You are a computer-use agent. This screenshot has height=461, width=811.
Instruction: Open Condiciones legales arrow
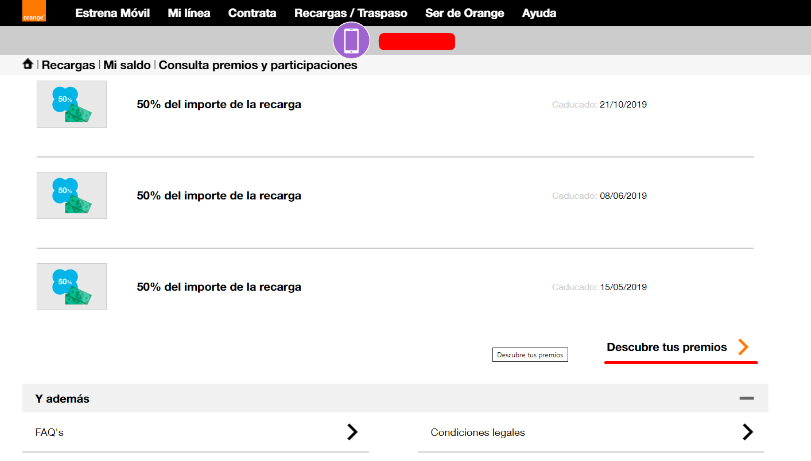pos(747,432)
